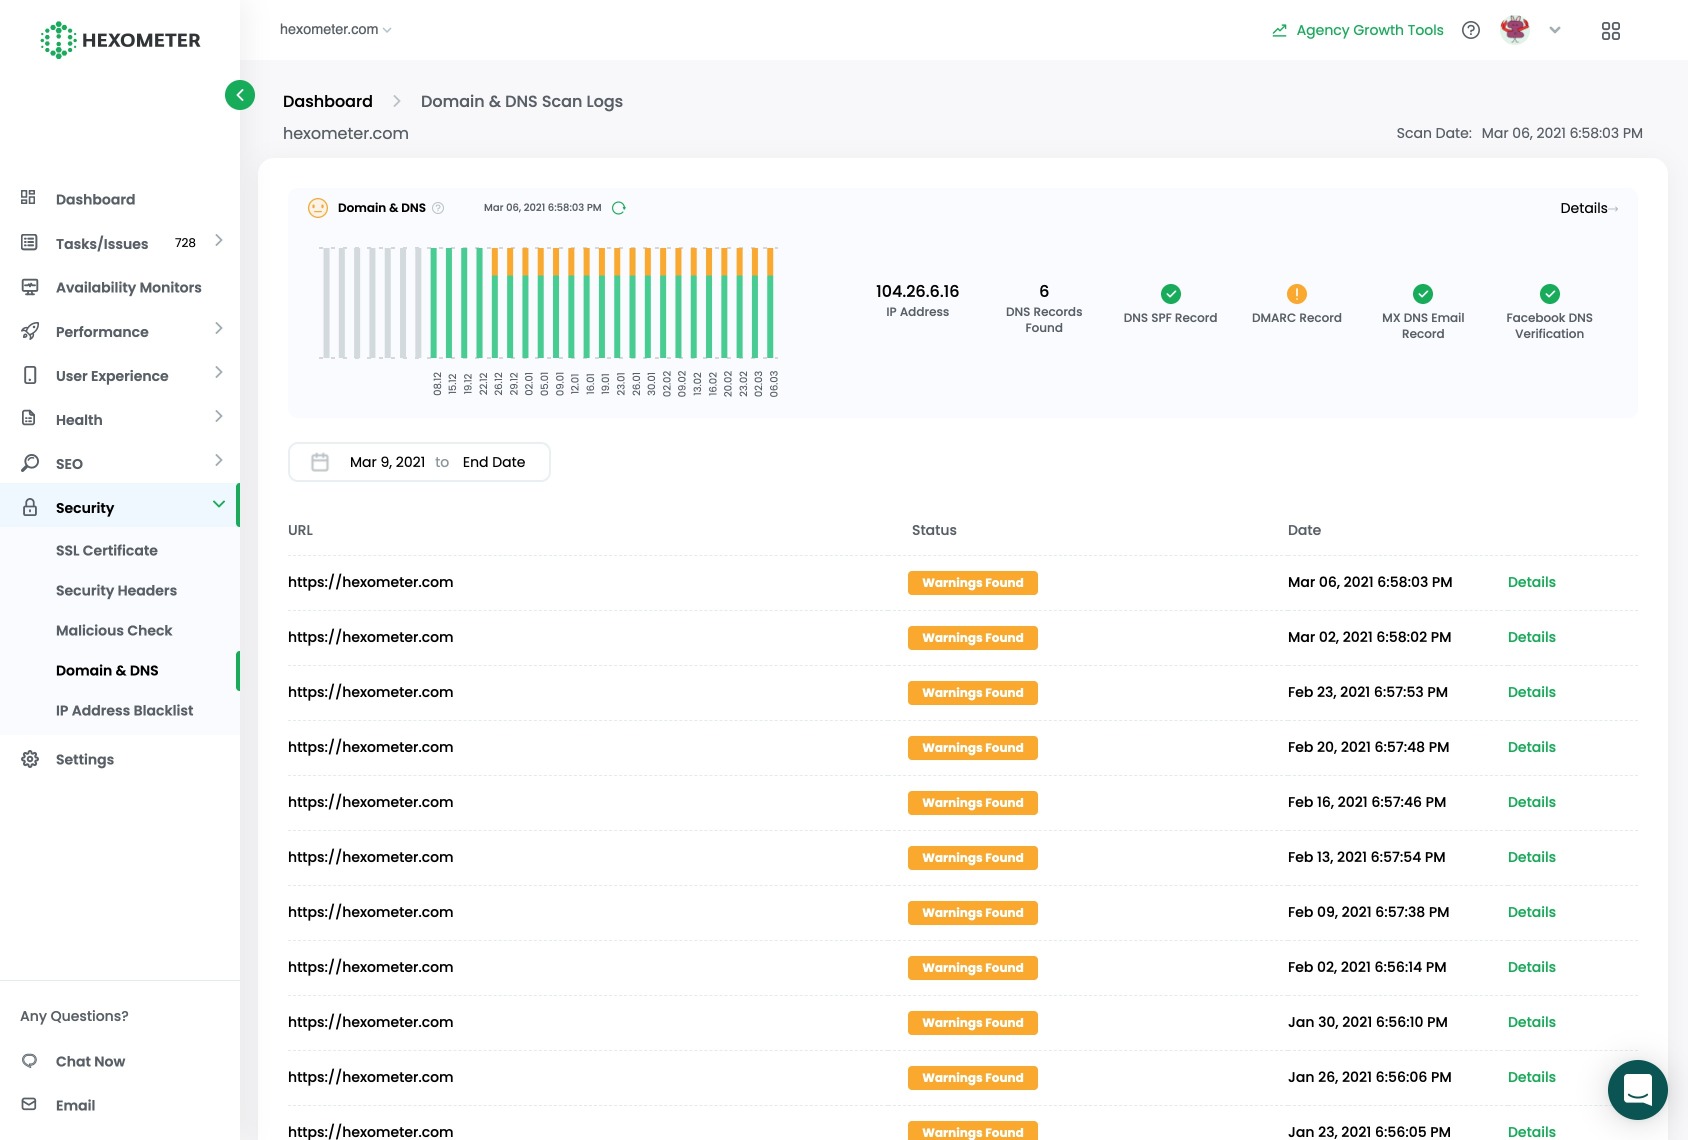This screenshot has height=1140, width=1688.
Task: Click the DMARC Record warning icon
Action: point(1296,293)
